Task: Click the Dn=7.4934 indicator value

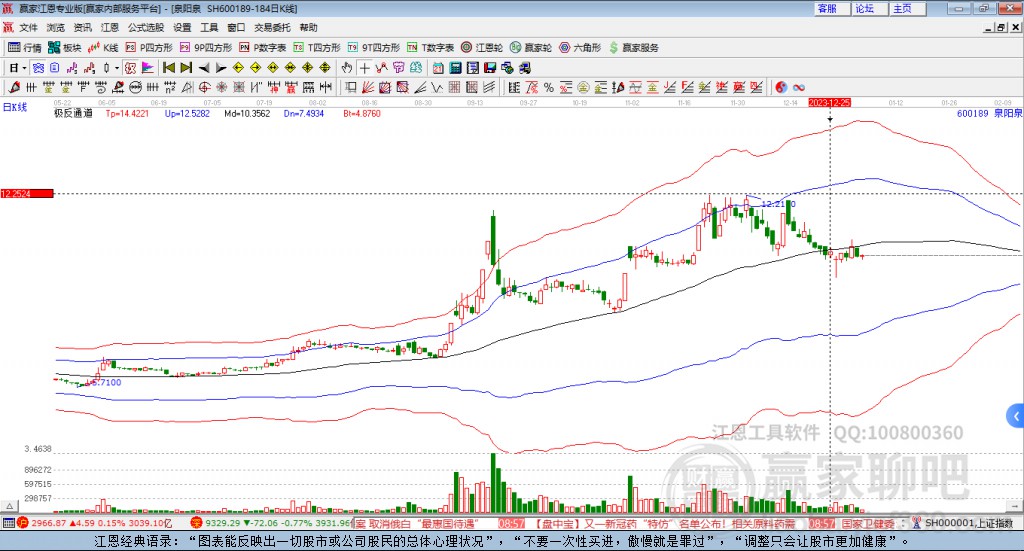Action: coord(304,114)
